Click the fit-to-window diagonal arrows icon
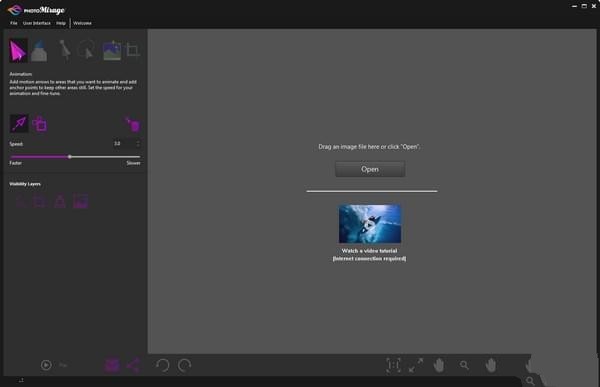Image resolution: width=600 pixels, height=387 pixels. pos(416,365)
